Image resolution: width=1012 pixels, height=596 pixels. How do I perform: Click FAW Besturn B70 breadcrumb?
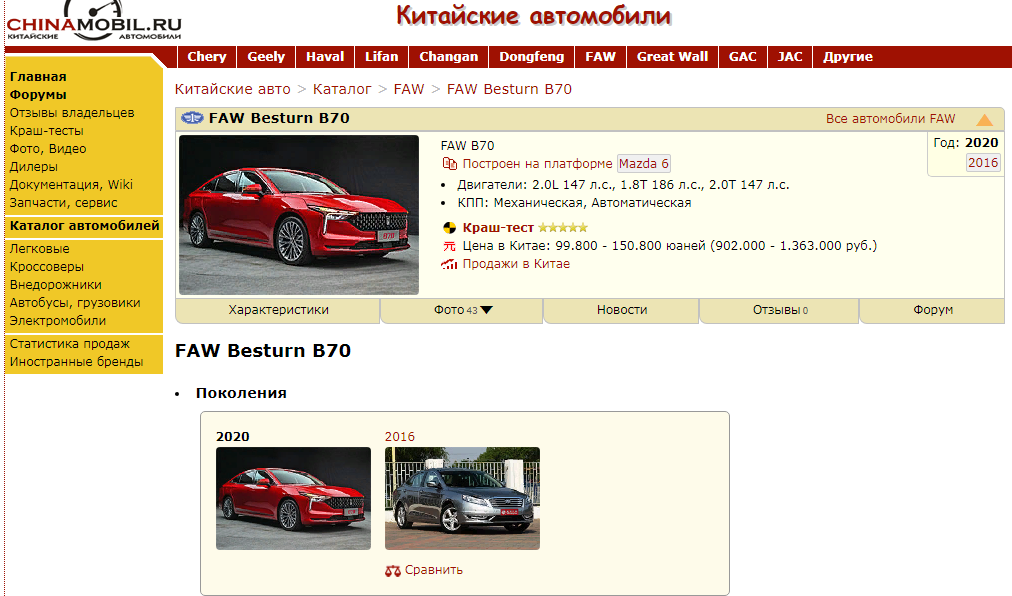click(x=509, y=89)
